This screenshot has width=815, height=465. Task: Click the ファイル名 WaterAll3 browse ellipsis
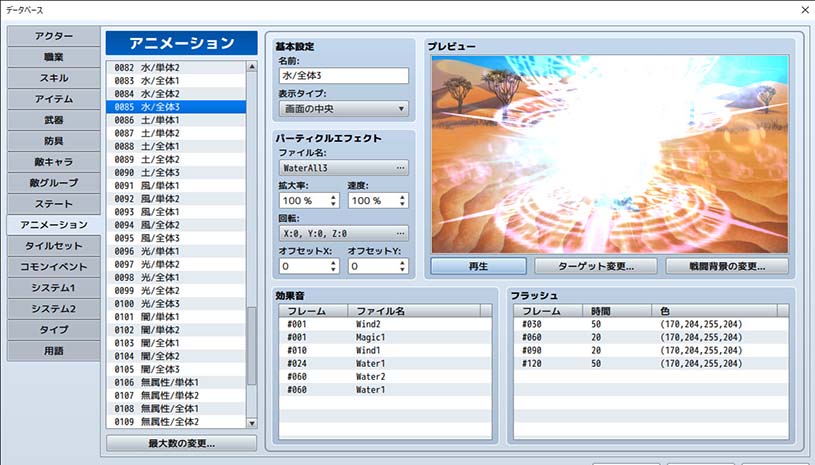coord(401,168)
